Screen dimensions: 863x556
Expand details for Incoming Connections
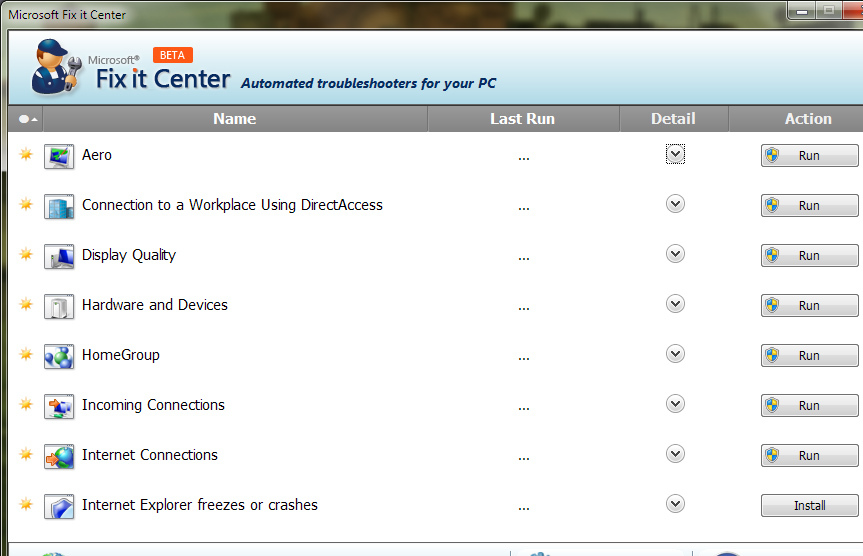[x=675, y=404]
